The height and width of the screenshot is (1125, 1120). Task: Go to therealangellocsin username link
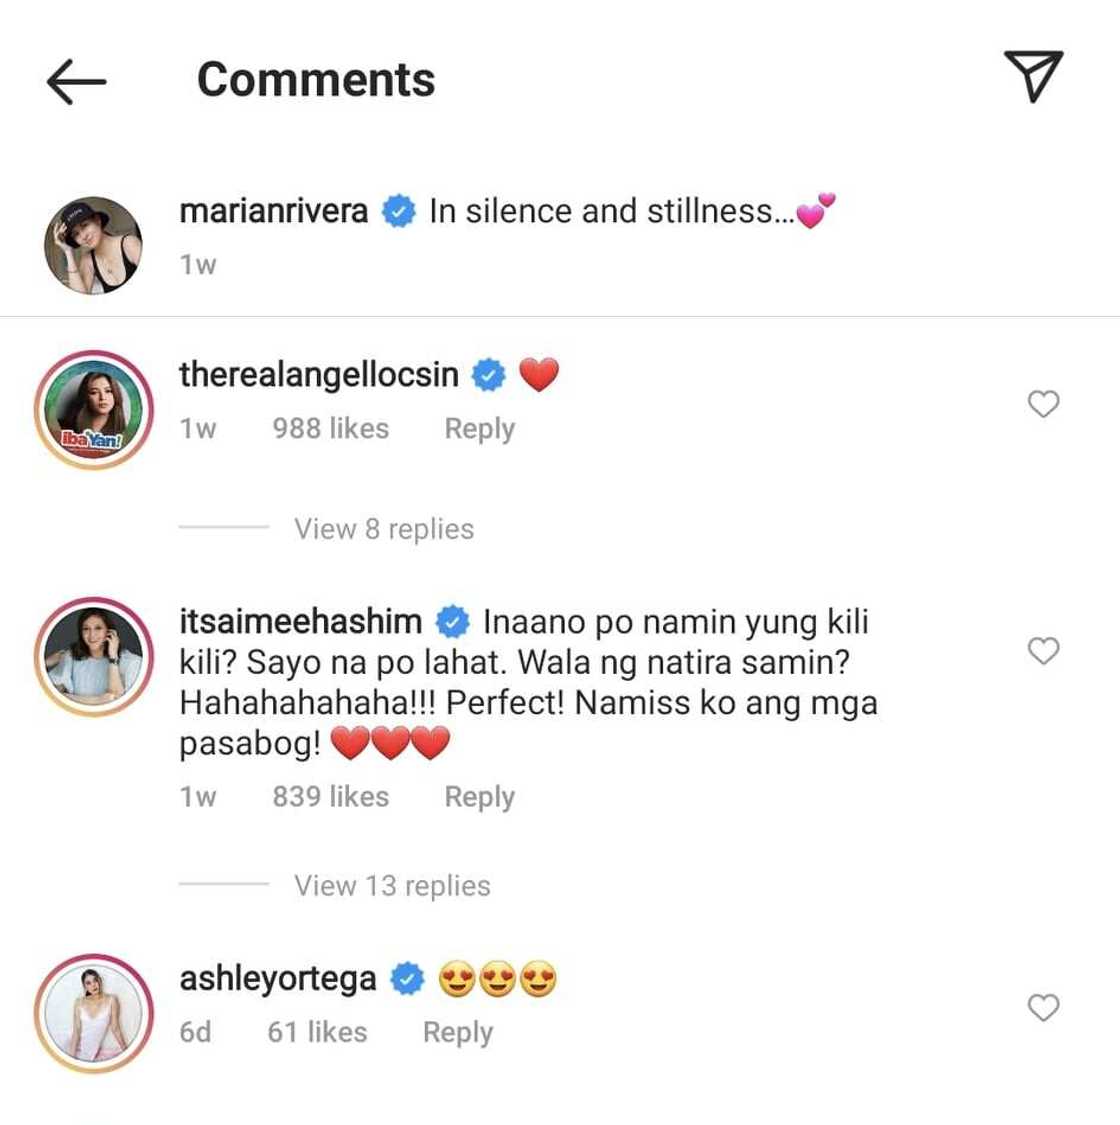click(319, 375)
